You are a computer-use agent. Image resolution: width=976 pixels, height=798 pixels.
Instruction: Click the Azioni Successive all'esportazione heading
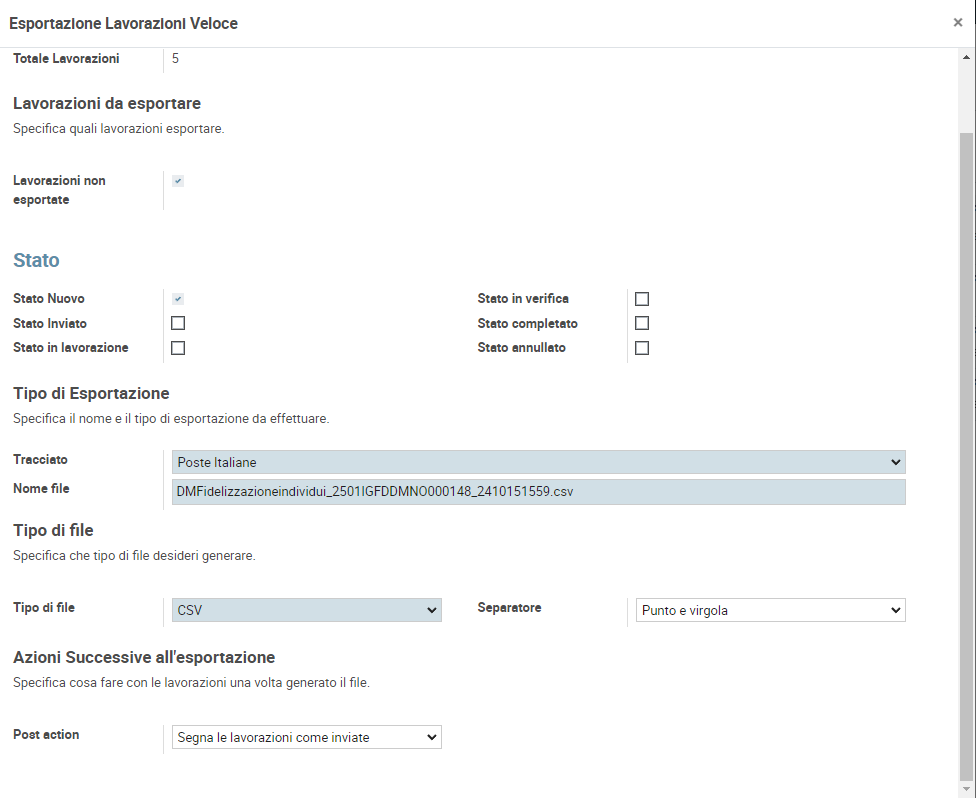144,657
